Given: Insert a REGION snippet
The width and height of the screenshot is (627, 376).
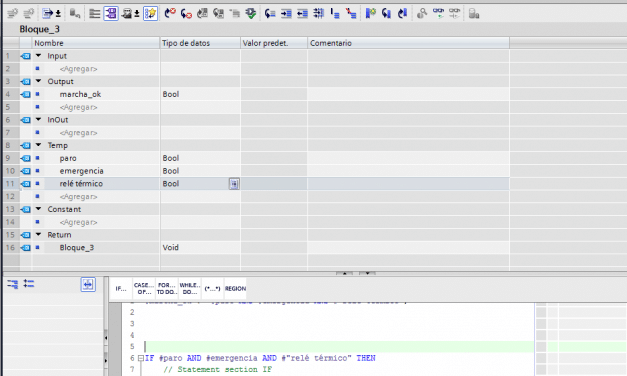Looking at the screenshot, I should click(x=235, y=288).
